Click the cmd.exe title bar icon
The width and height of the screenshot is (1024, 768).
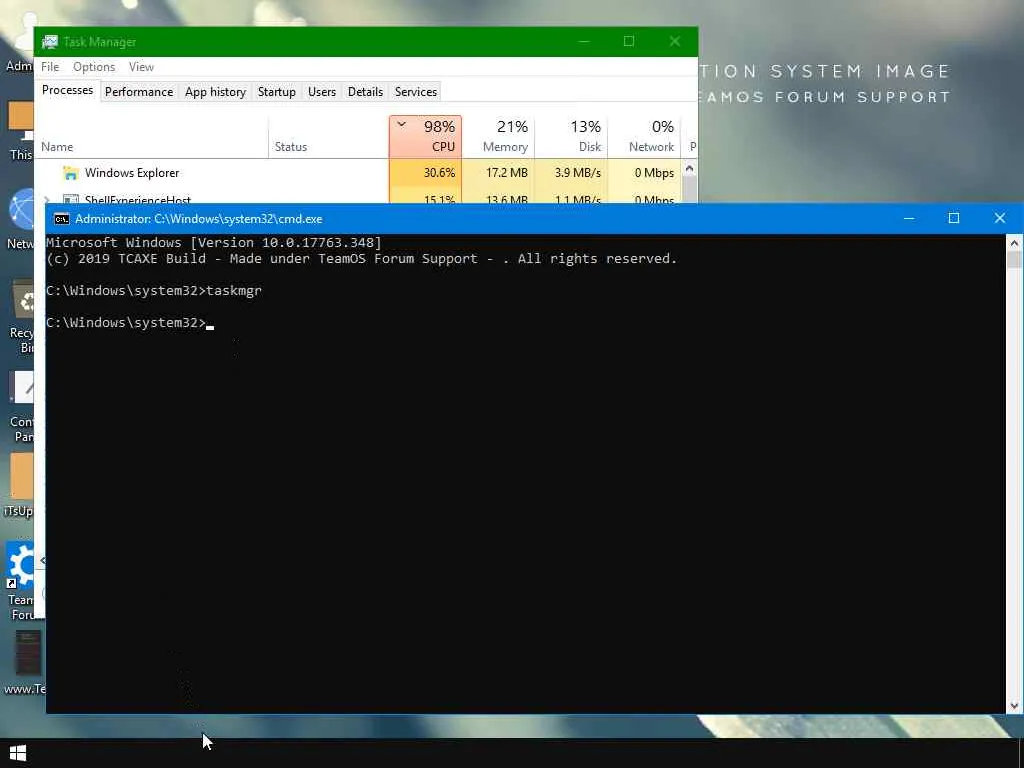tap(61, 219)
